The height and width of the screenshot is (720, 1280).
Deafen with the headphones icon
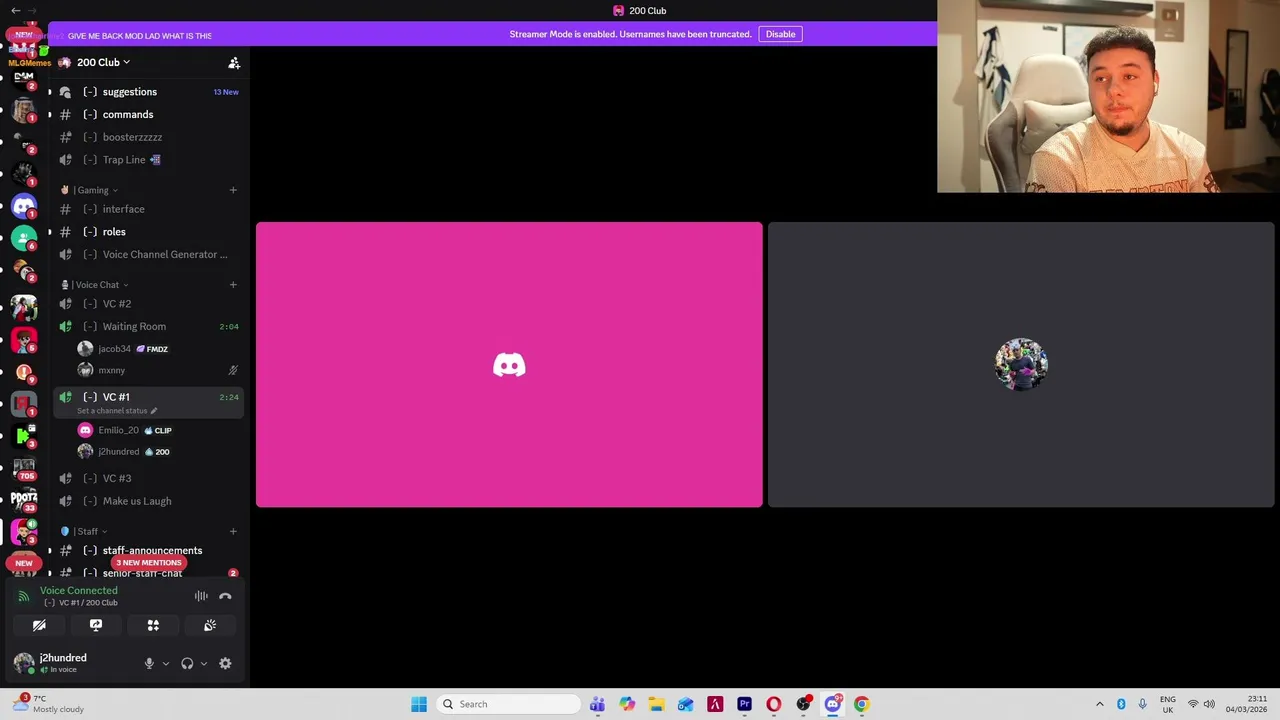coord(187,663)
